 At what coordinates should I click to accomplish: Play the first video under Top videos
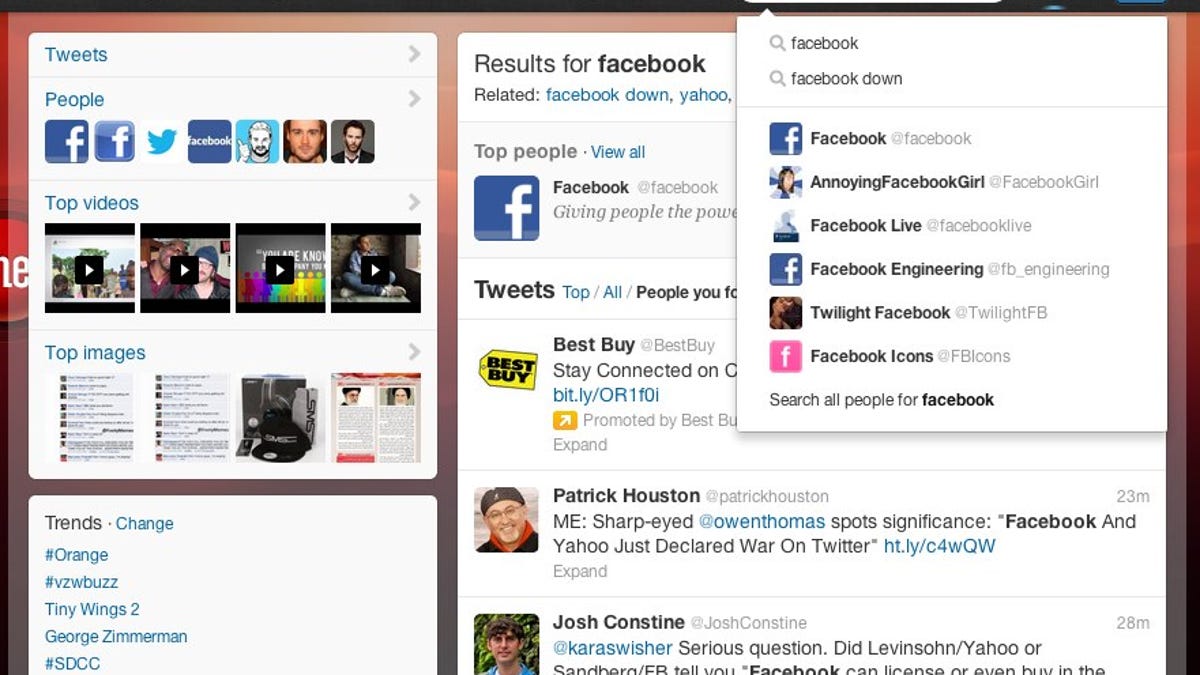[90, 268]
